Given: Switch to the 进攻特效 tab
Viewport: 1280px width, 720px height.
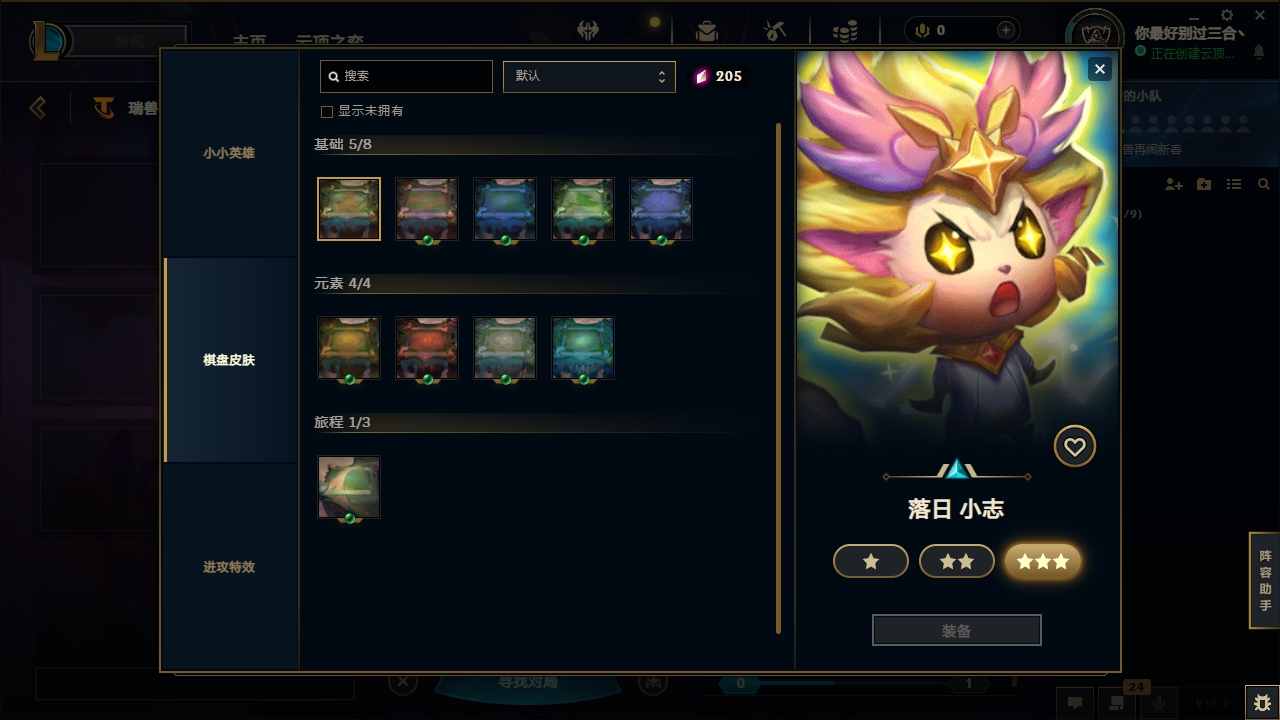Looking at the screenshot, I should point(230,567).
